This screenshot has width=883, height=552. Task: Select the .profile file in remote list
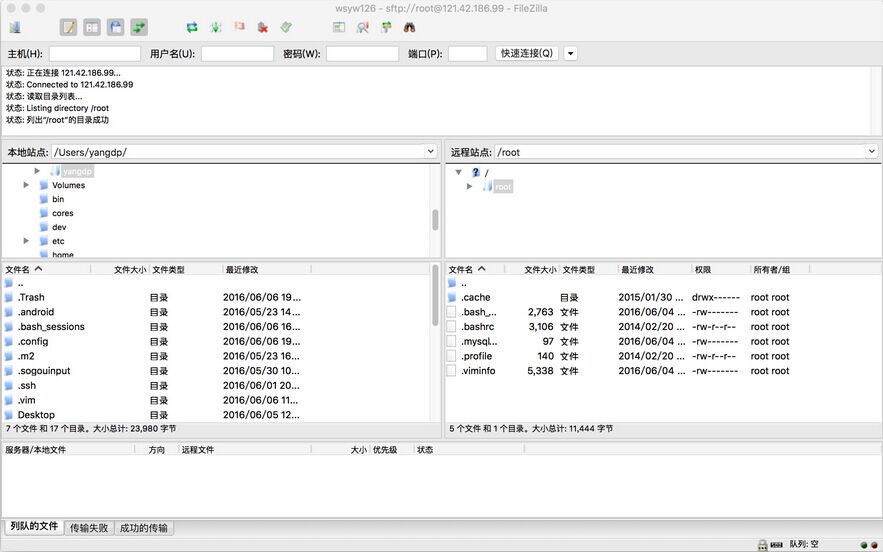pyautogui.click(x=476, y=356)
